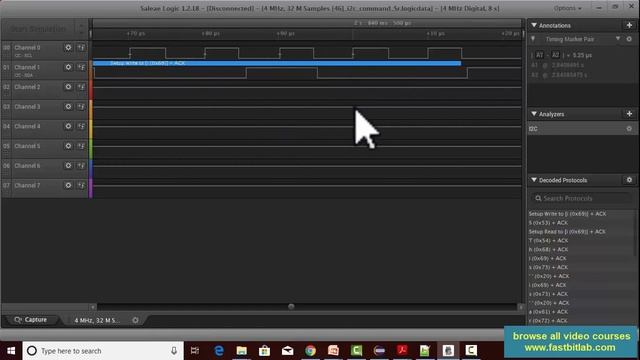Click the left scroll arrow of the timeline
The image size is (640, 360).
point(93,307)
